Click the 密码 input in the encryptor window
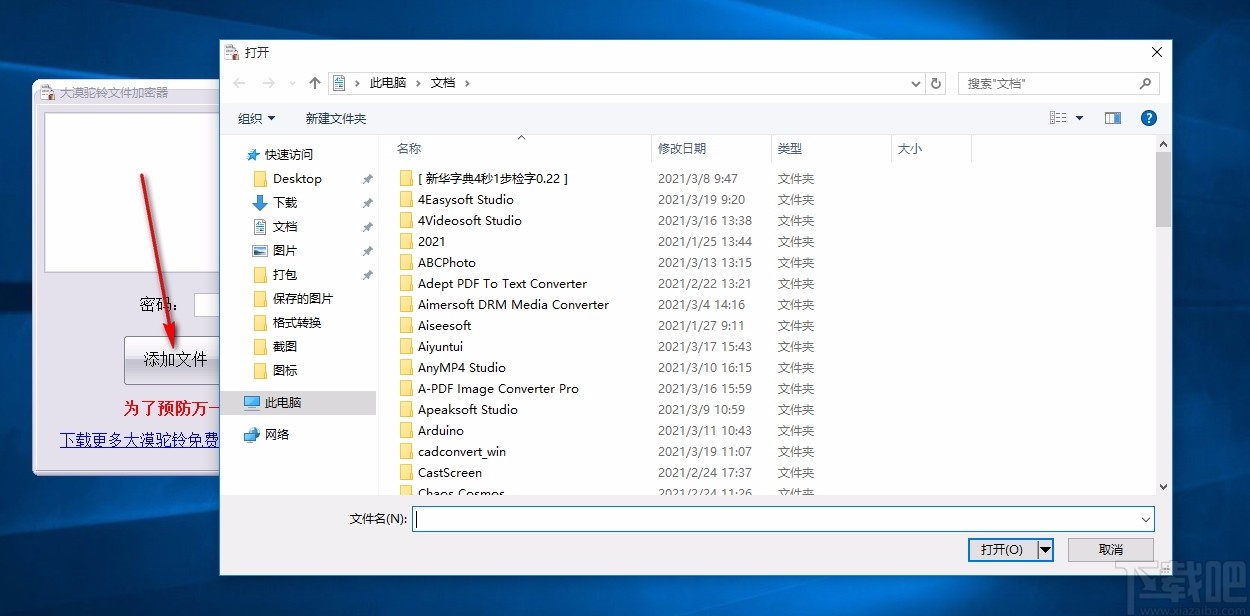This screenshot has width=1250, height=616. tap(207, 304)
